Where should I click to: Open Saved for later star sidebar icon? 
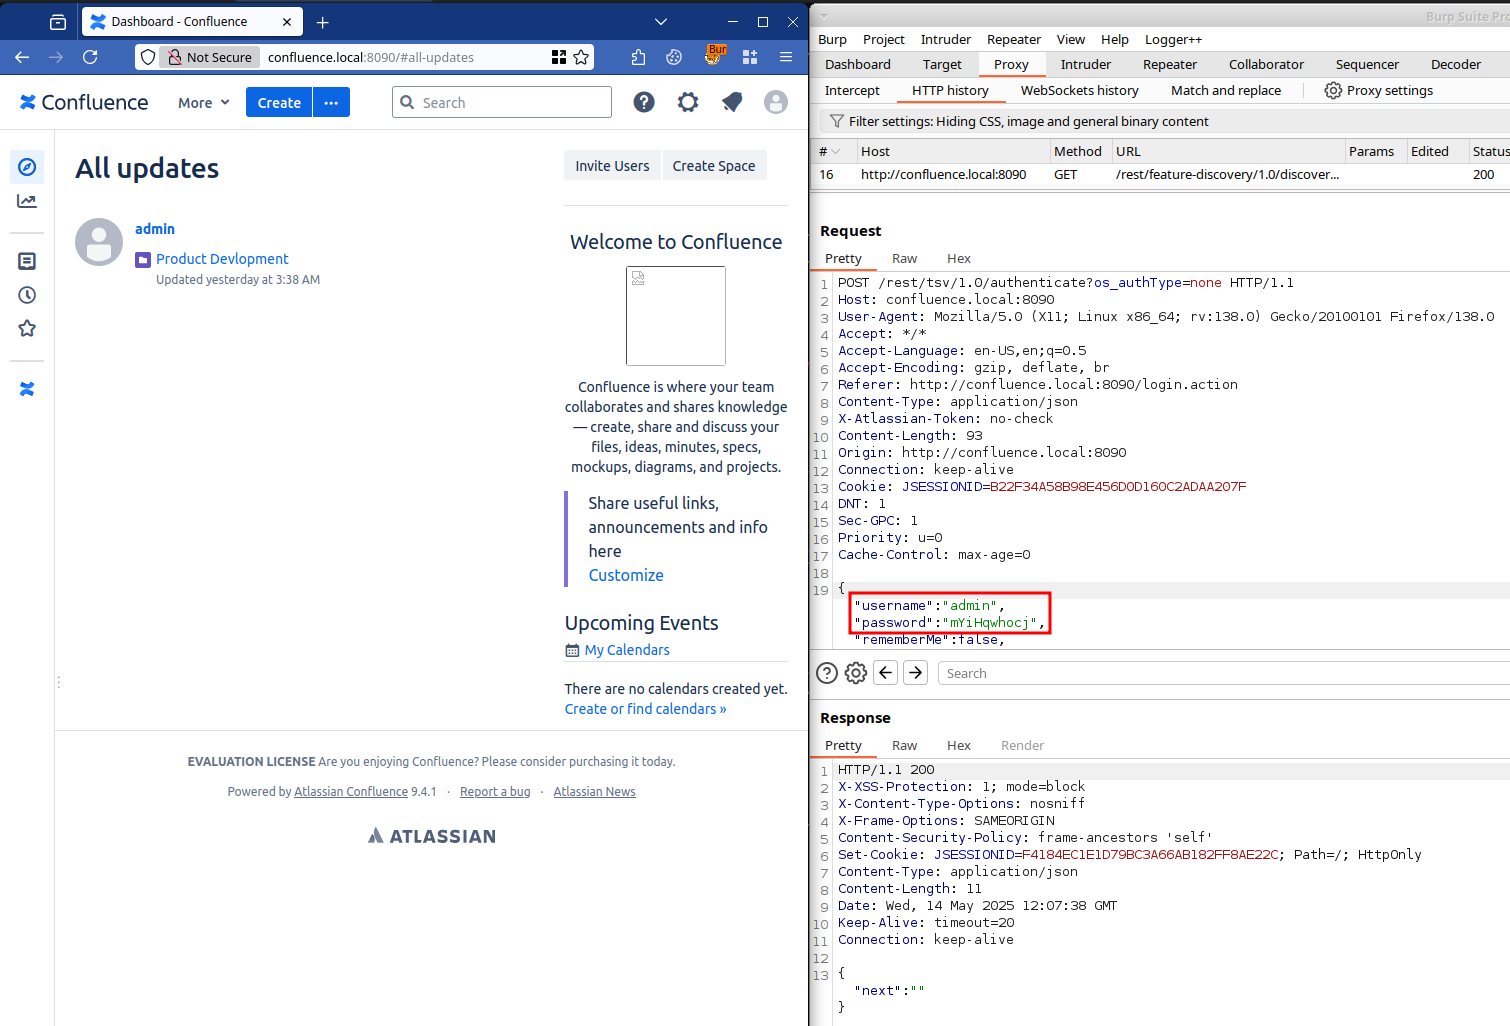(x=27, y=328)
